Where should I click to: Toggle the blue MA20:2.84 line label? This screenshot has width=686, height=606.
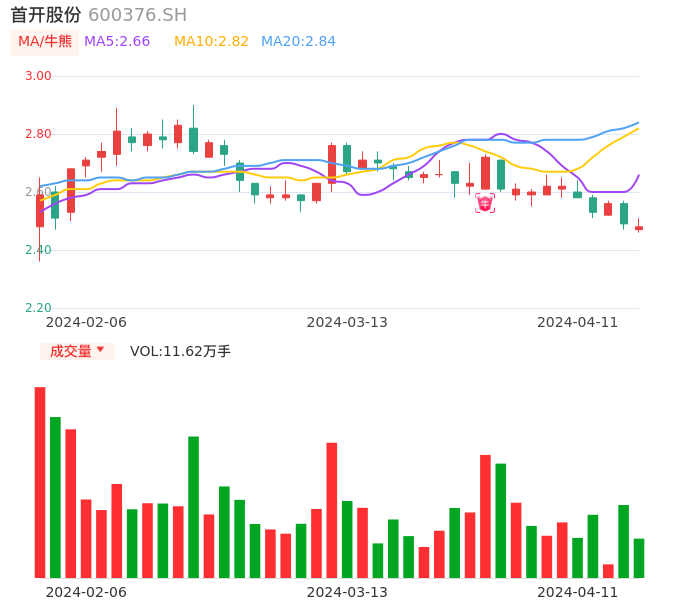point(298,42)
